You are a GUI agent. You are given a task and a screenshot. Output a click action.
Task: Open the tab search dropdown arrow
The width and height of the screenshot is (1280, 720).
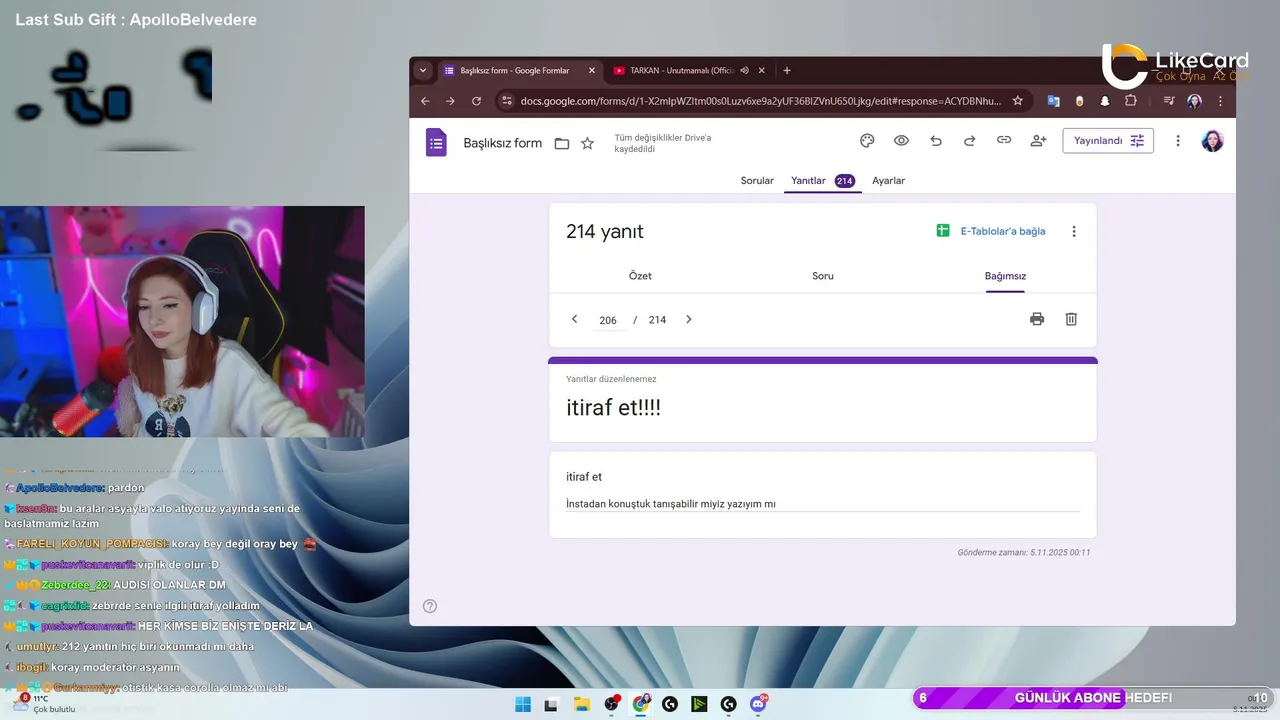click(x=423, y=71)
